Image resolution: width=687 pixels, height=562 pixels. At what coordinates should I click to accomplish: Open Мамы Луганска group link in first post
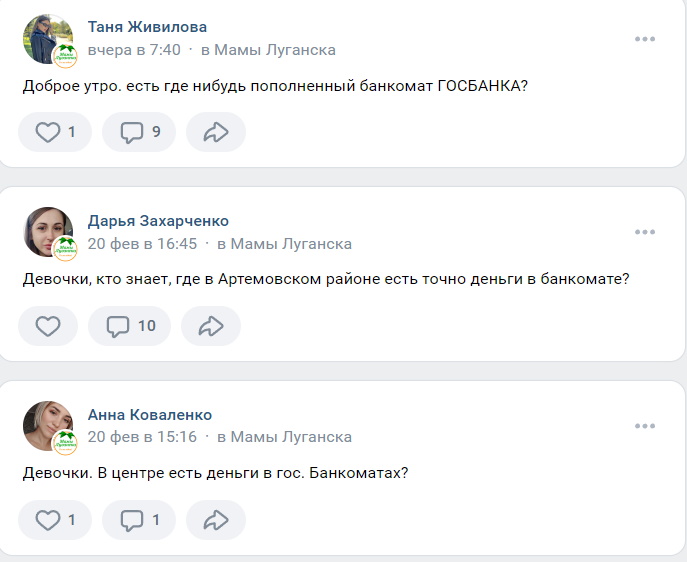276,49
